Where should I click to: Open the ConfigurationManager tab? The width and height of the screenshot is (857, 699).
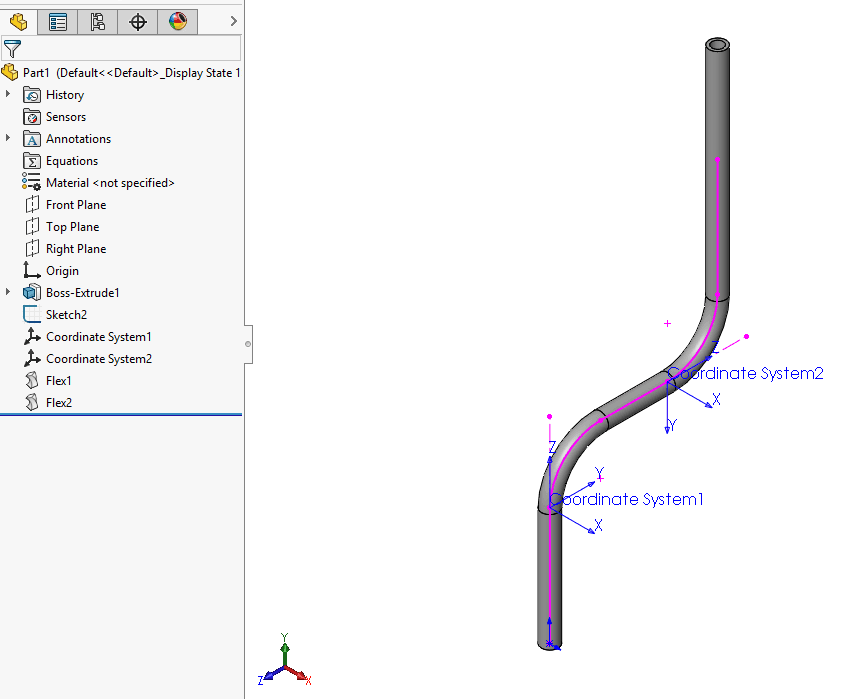tap(98, 21)
